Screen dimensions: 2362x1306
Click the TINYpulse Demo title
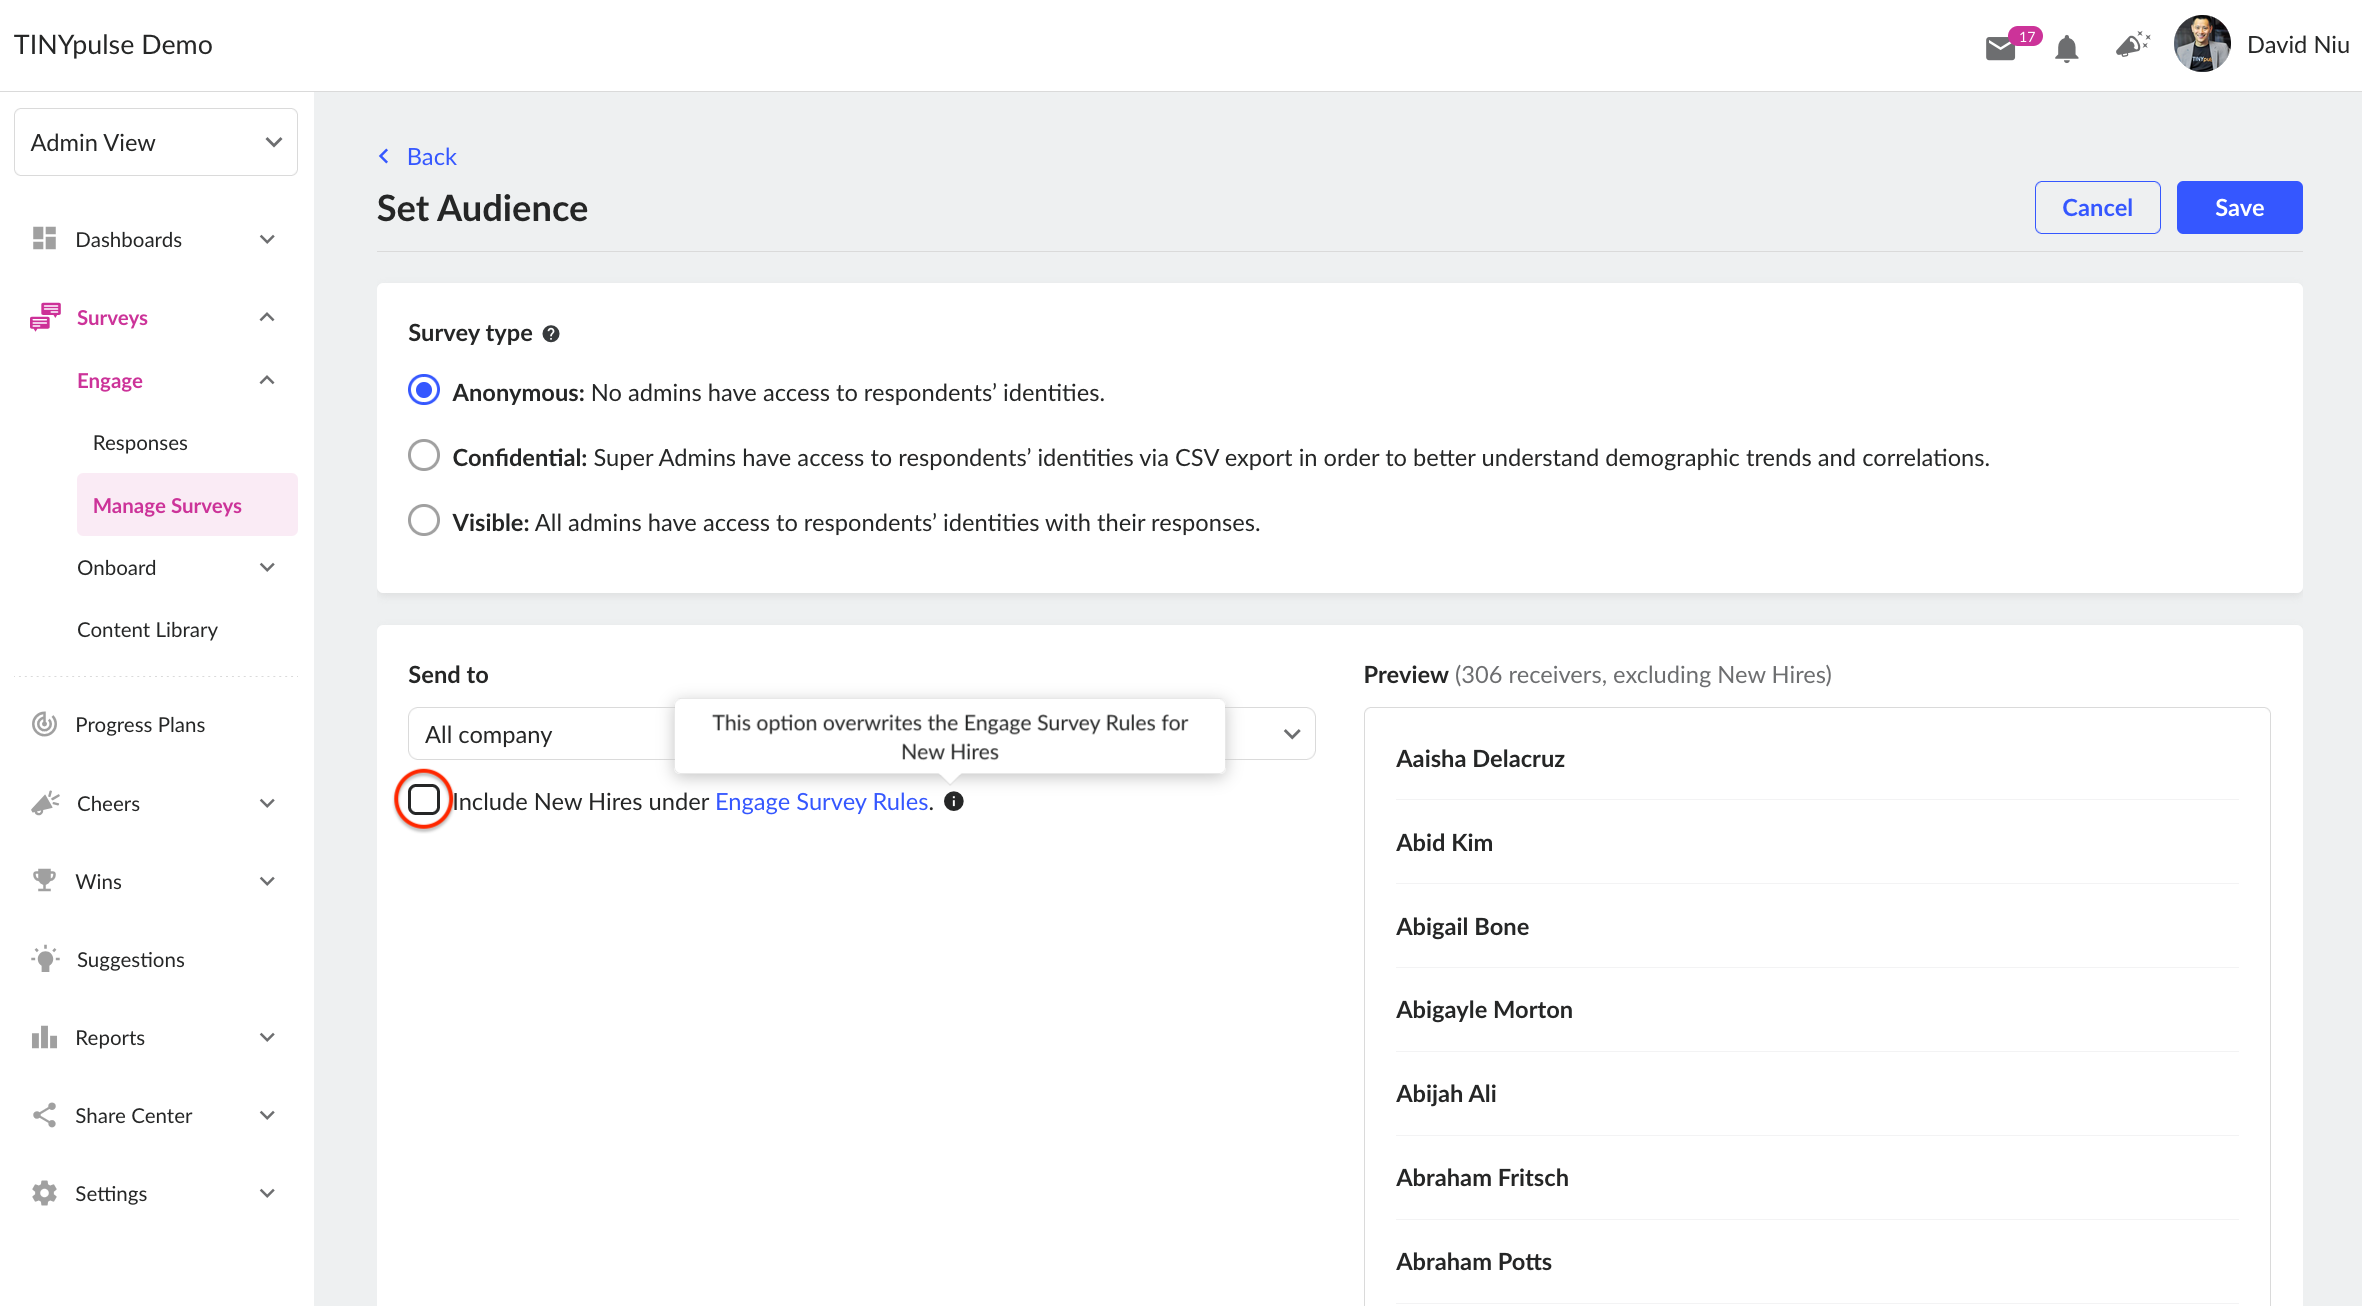coord(113,45)
